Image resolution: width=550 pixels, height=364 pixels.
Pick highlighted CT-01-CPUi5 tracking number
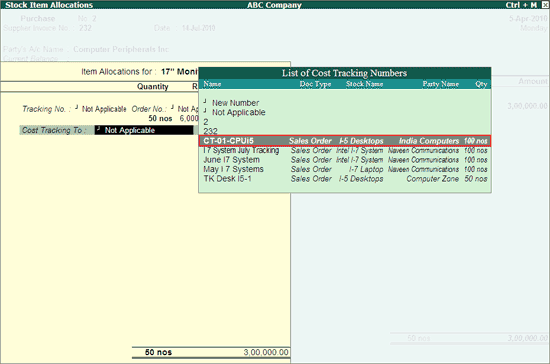(x=345, y=141)
